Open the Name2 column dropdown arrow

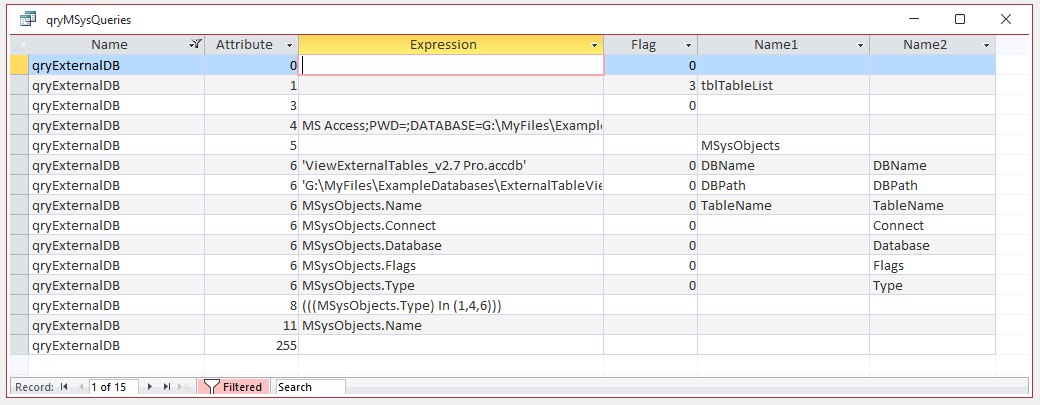(x=986, y=45)
